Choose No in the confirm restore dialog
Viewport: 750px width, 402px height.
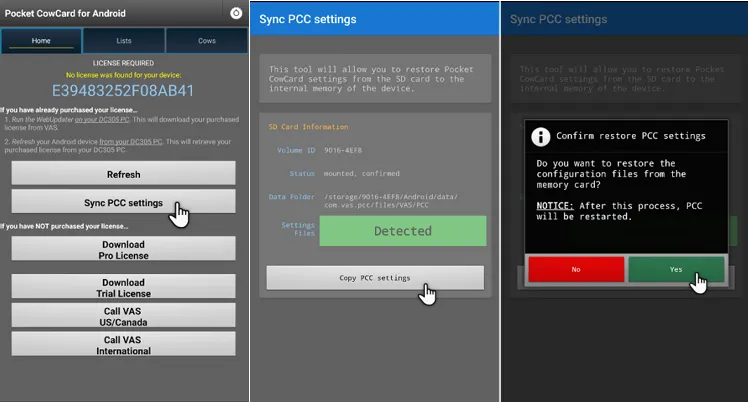click(576, 269)
